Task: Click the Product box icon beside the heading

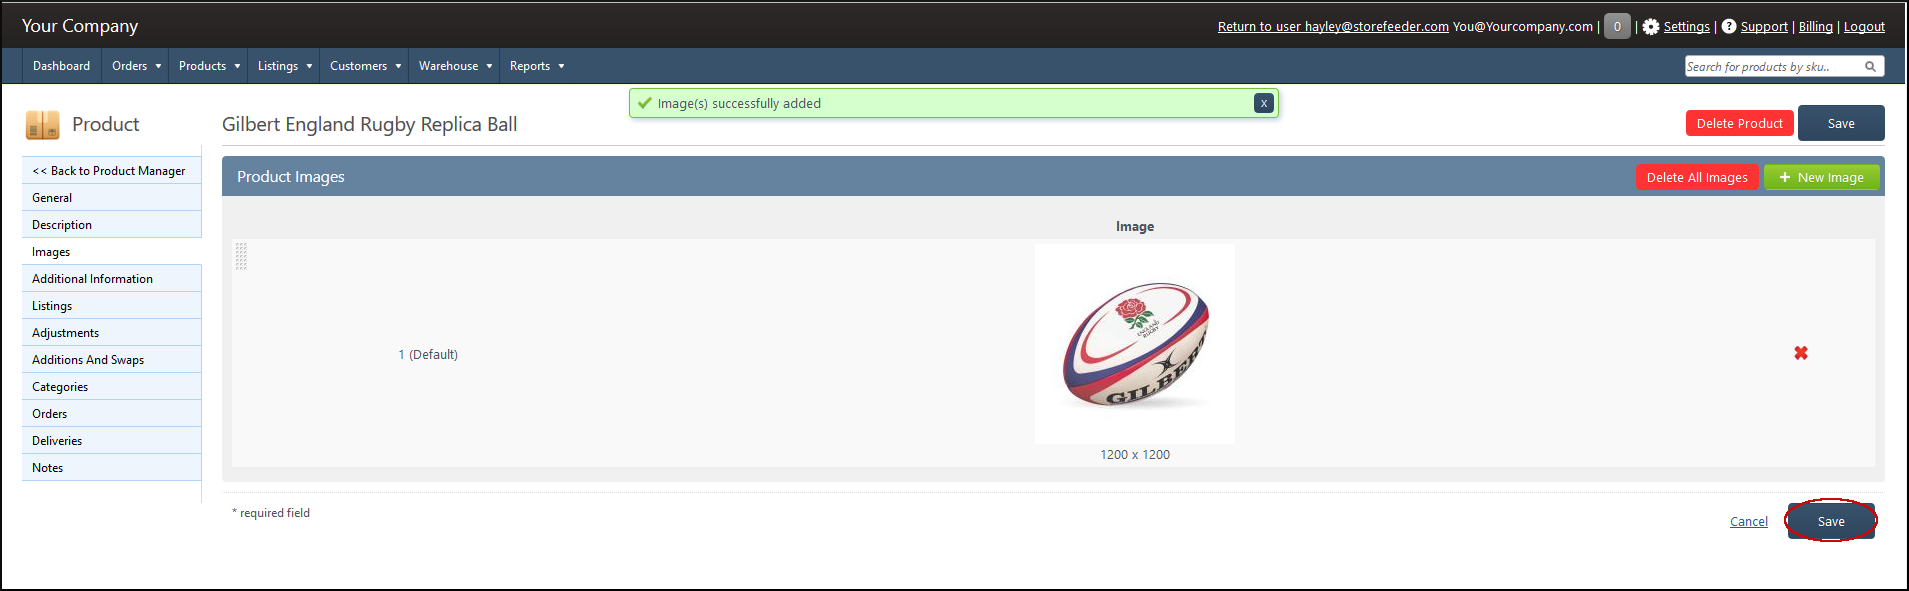Action: (42, 125)
